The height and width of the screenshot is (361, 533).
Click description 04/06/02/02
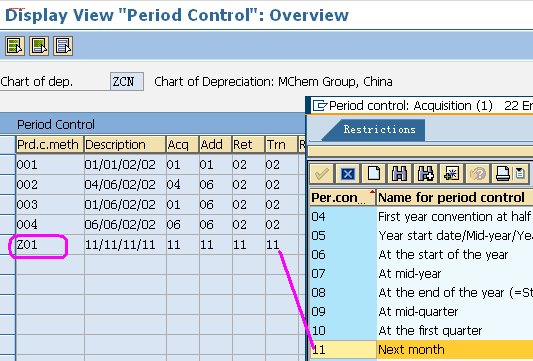[125, 185]
